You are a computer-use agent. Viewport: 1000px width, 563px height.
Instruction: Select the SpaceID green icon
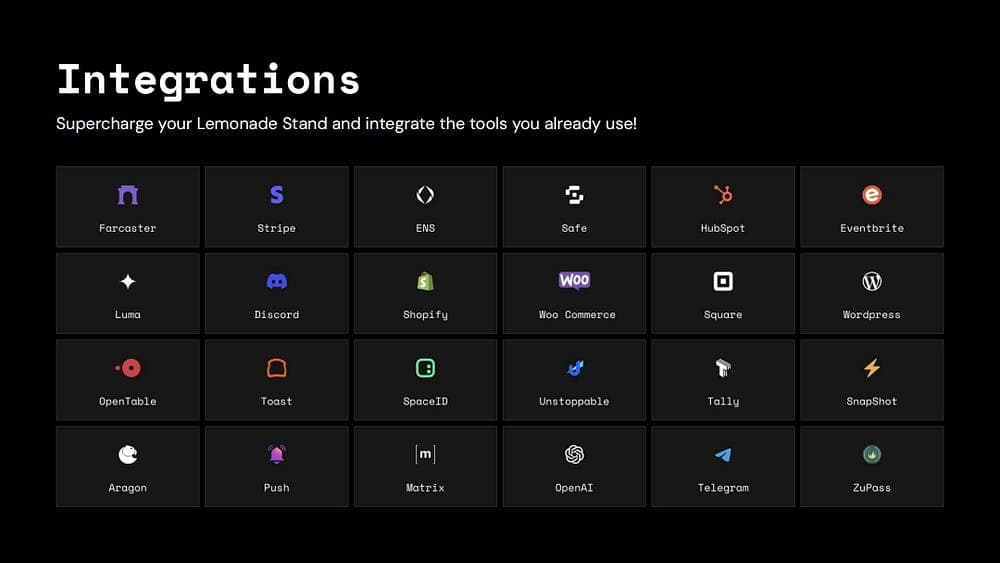(425, 368)
